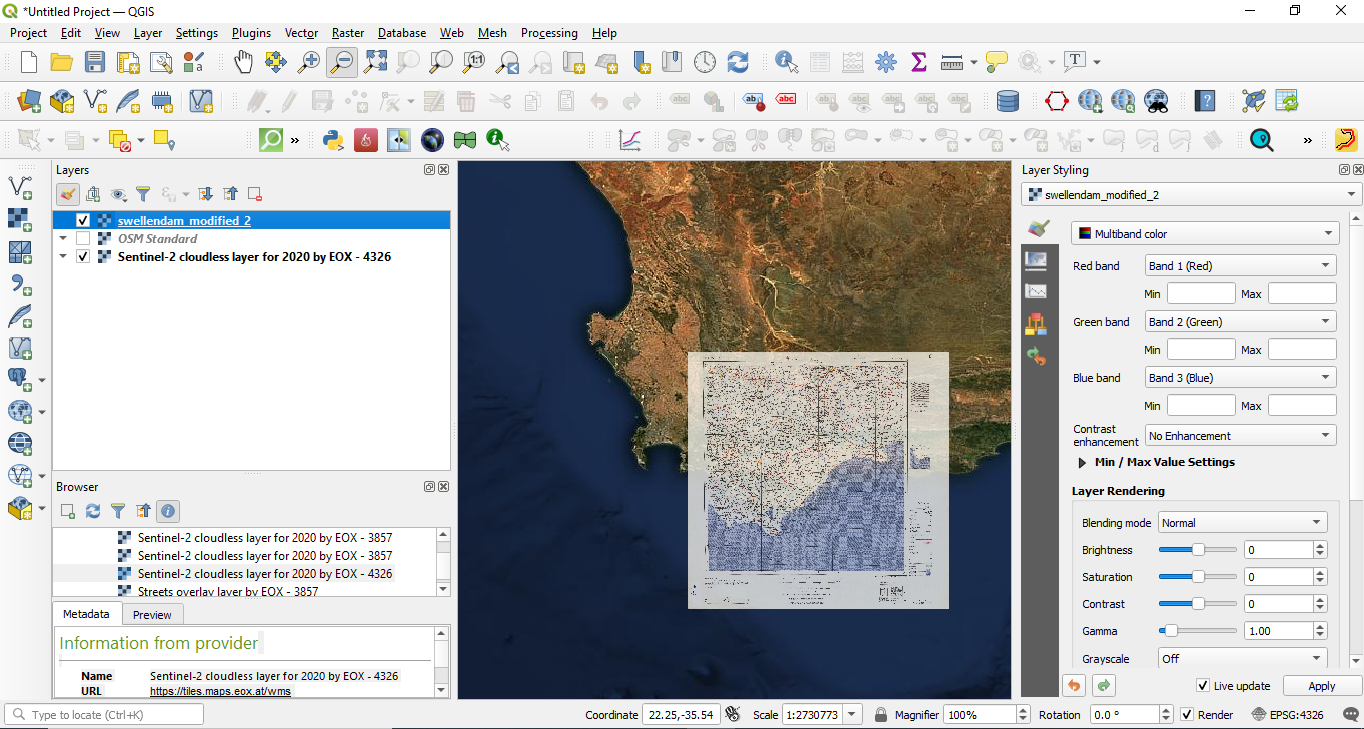Open the Plugins menu
Viewport: 1364px width, 729px height.
(x=251, y=33)
